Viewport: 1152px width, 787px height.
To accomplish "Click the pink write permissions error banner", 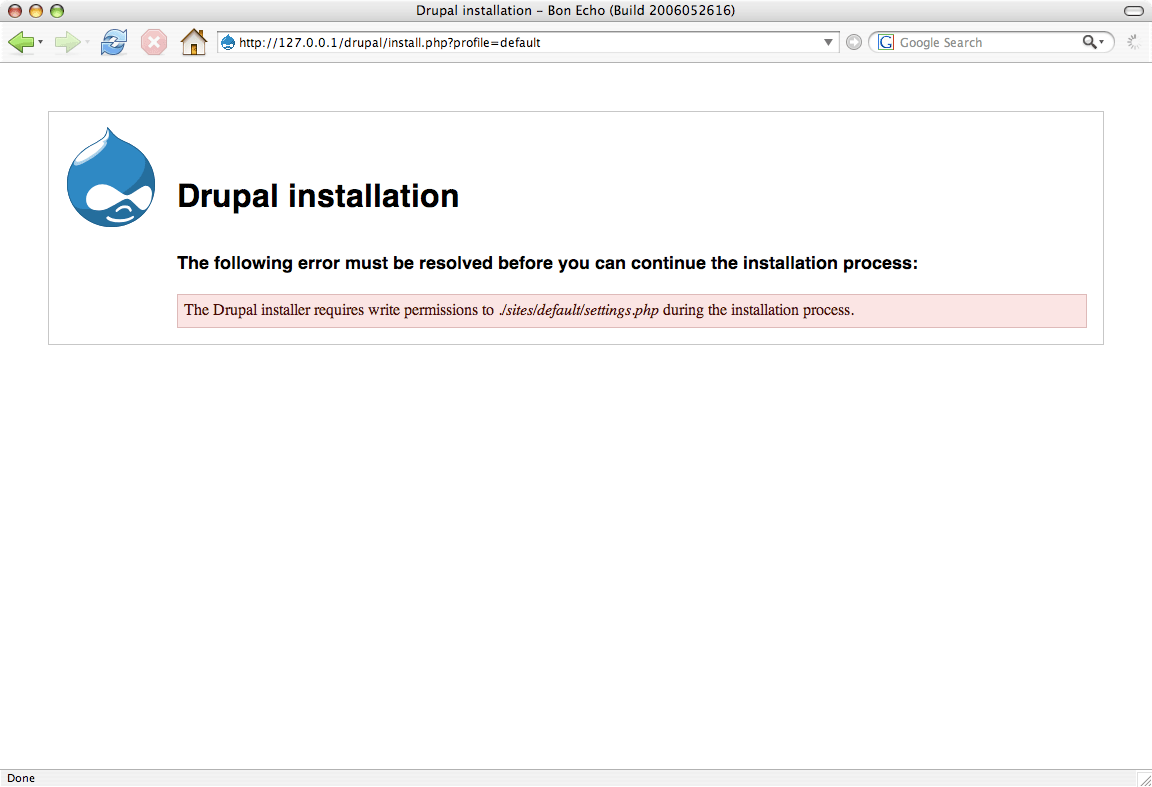I will pyautogui.click(x=632, y=310).
